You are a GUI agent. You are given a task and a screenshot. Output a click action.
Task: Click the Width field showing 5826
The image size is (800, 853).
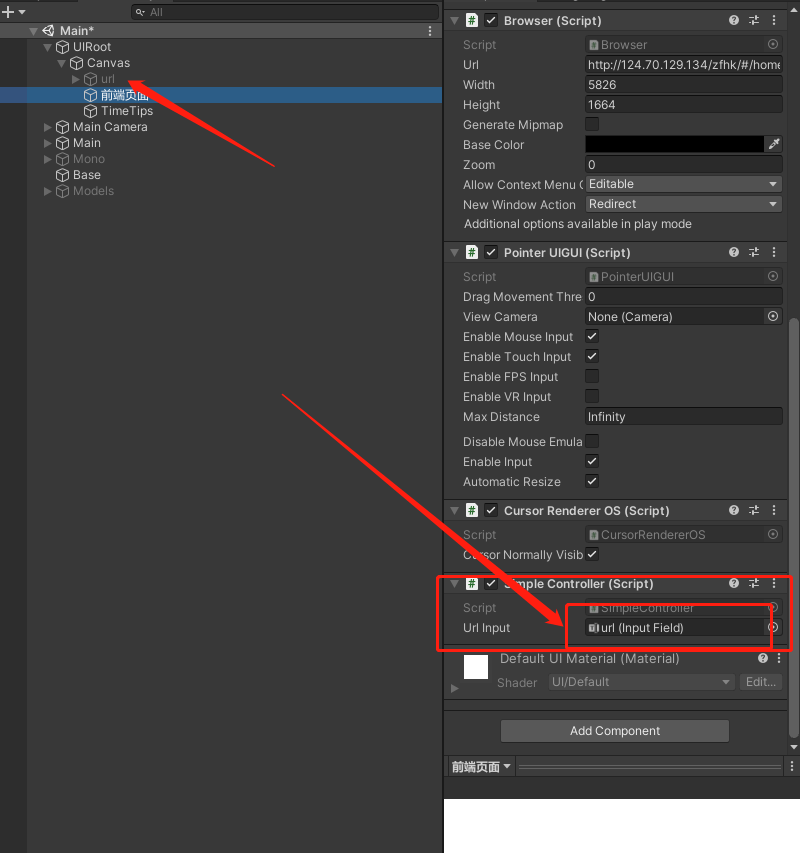click(x=684, y=84)
